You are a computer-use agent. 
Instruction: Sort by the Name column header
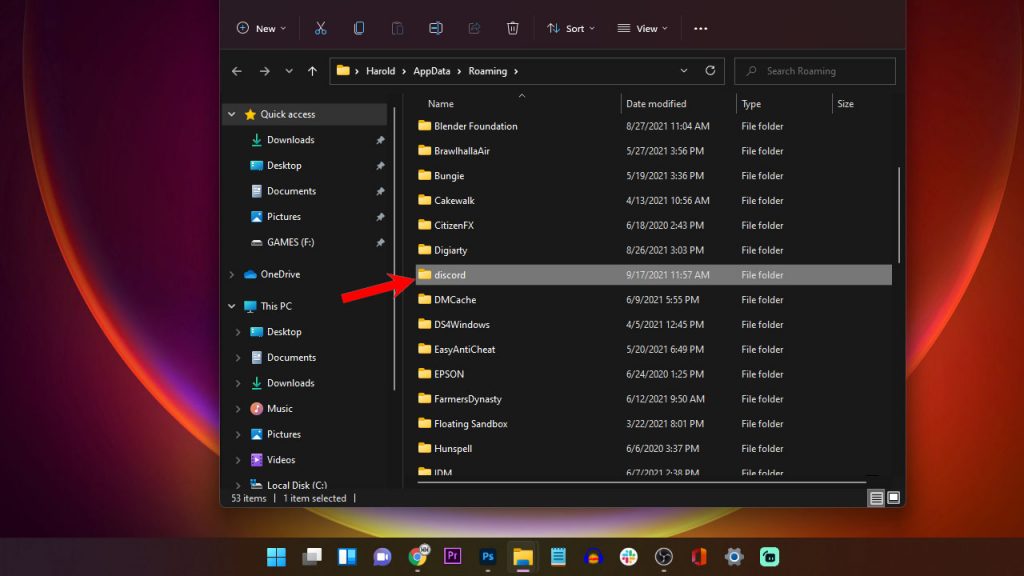[x=441, y=104]
